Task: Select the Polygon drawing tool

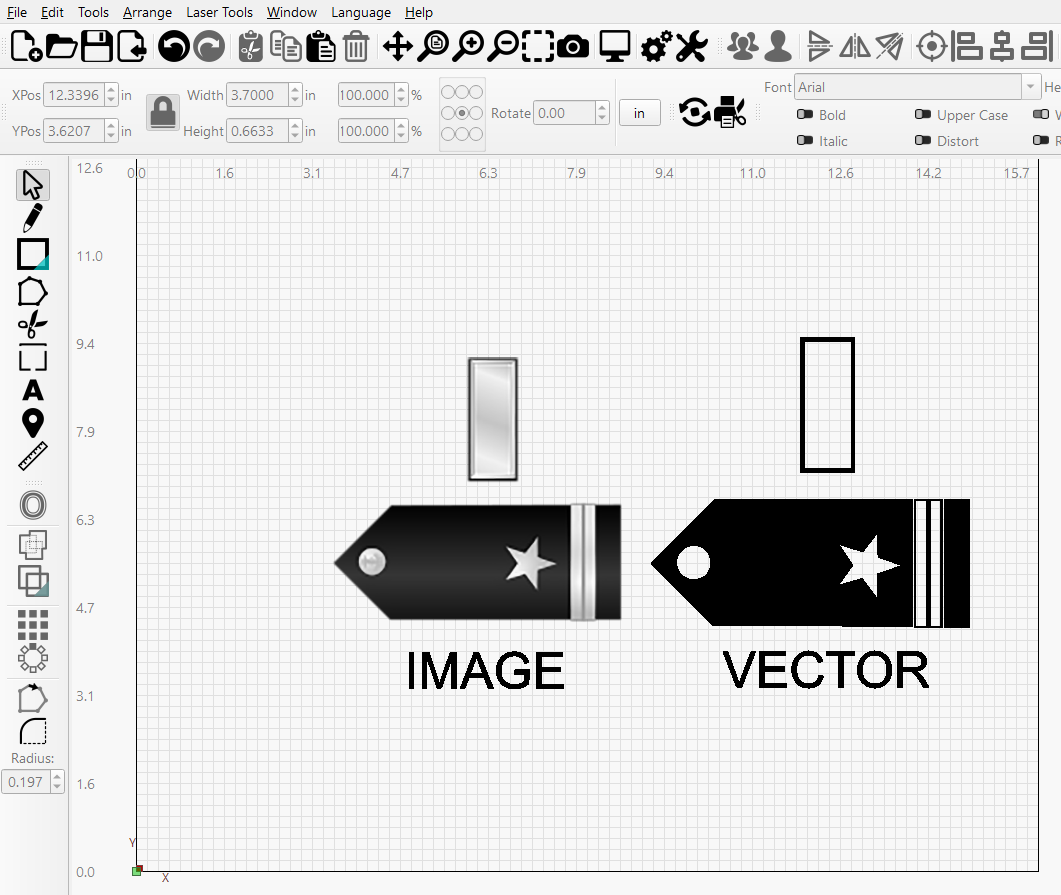Action: (32, 292)
